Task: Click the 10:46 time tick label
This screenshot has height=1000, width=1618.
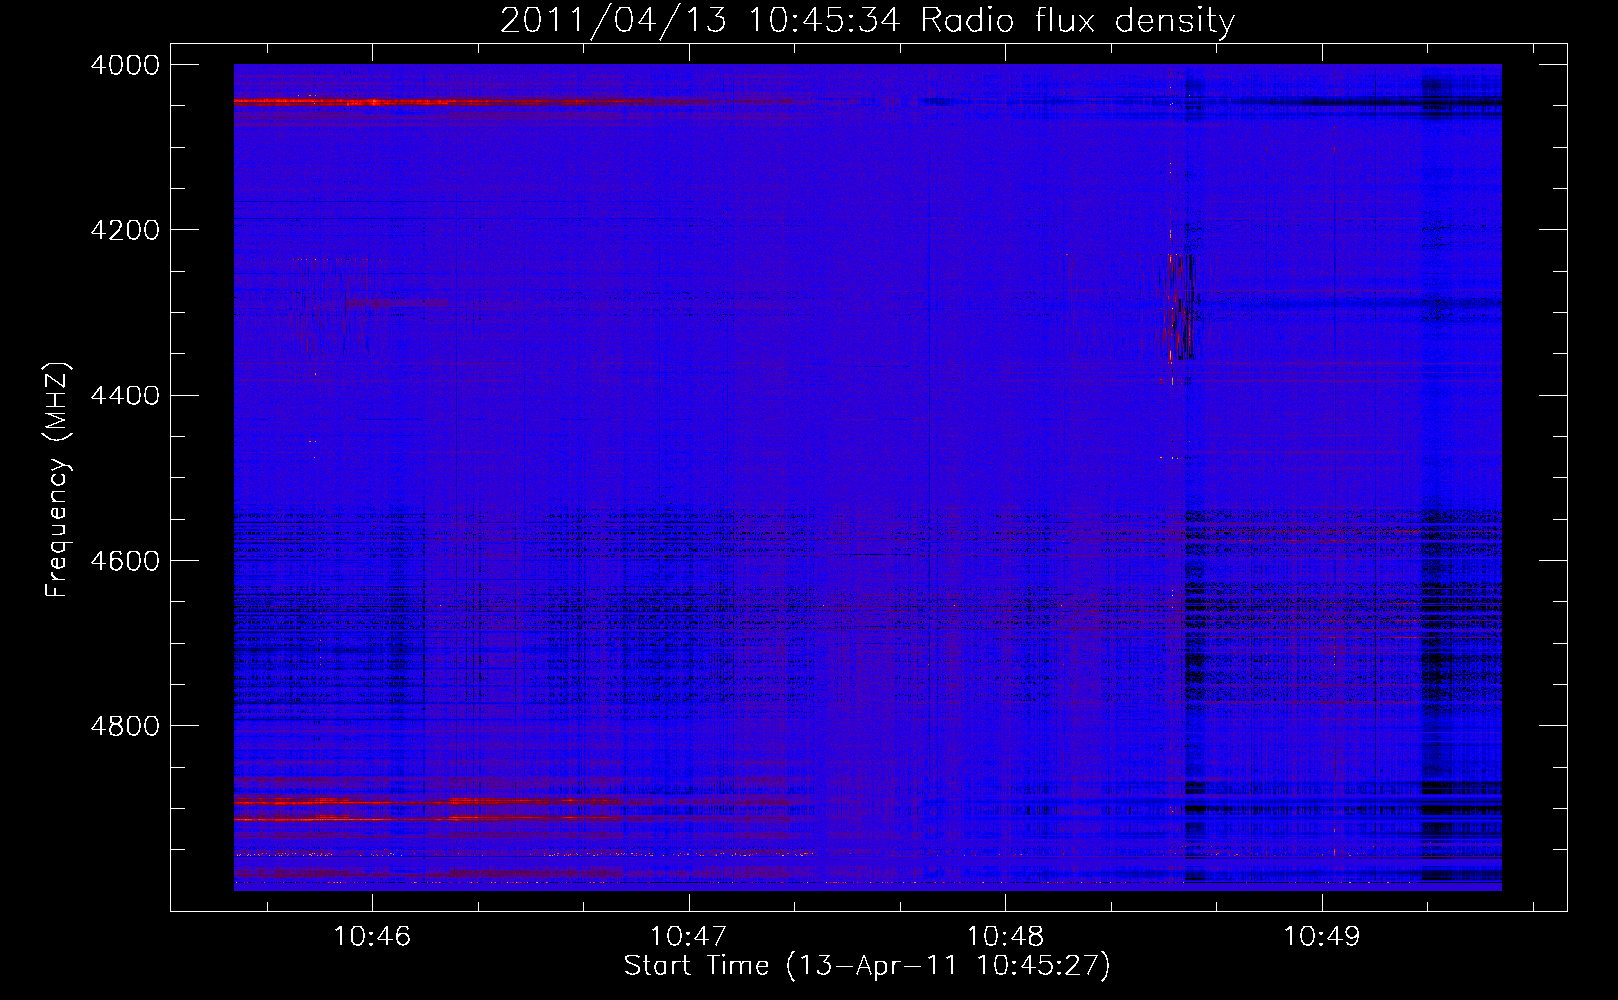Action: (372, 936)
